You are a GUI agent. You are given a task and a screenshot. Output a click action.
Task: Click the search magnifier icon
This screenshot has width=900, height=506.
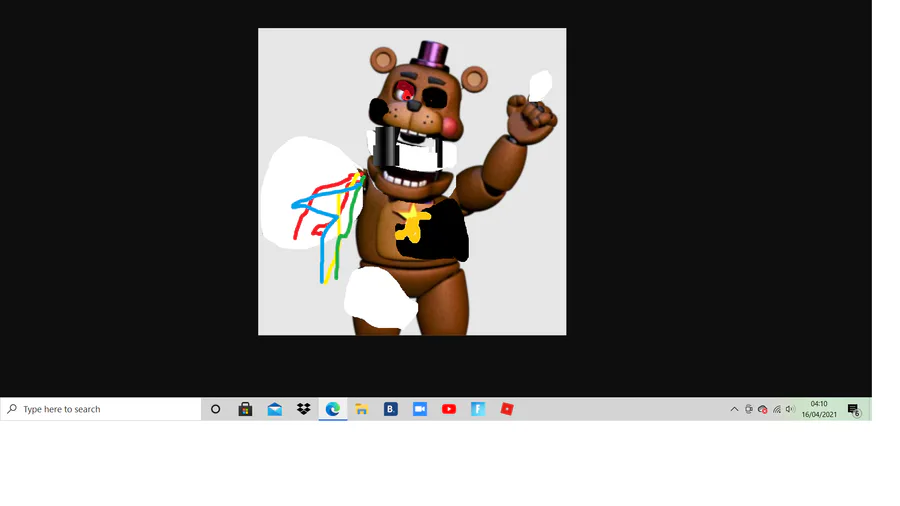[x=11, y=409]
